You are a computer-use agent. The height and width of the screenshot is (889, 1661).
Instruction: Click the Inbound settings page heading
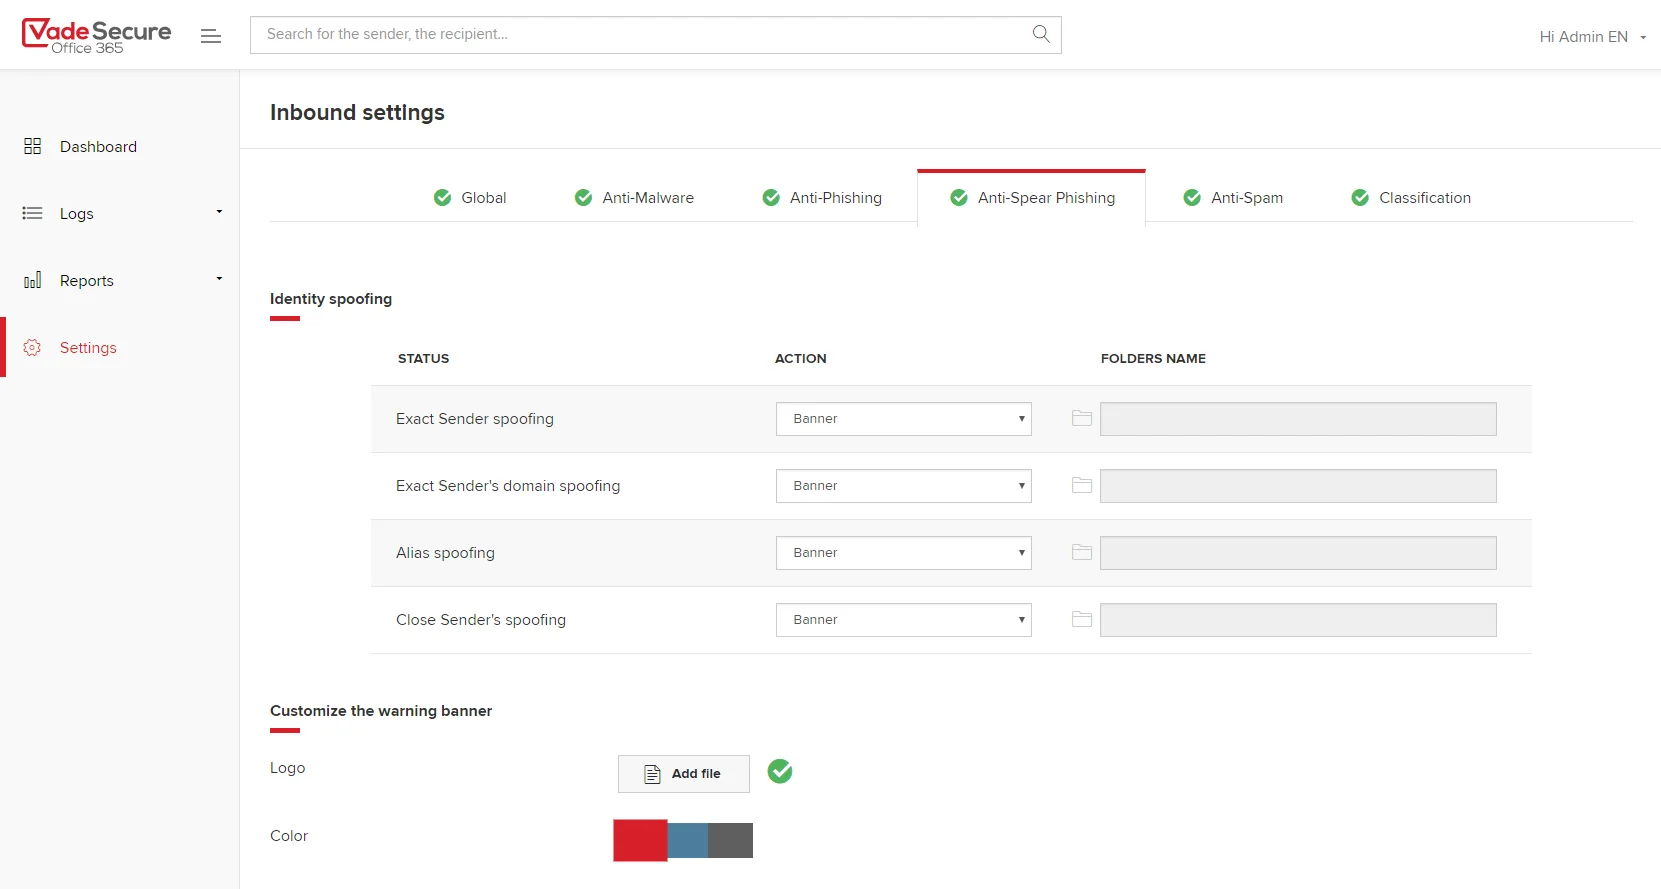pyautogui.click(x=357, y=112)
